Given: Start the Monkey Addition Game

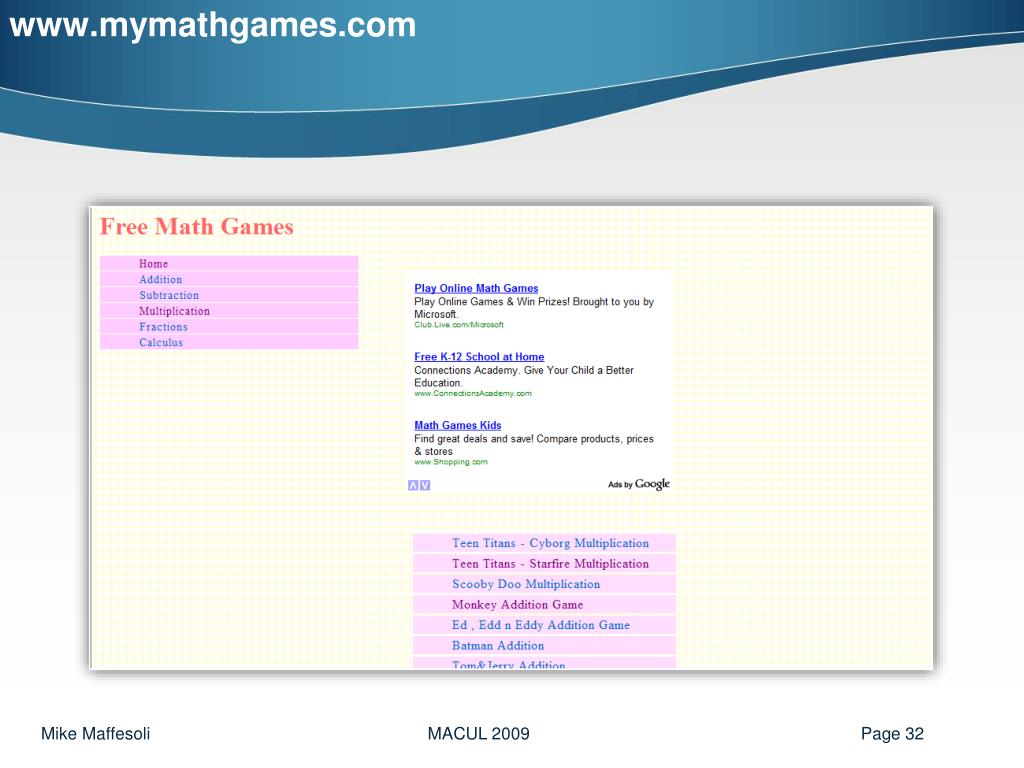Looking at the screenshot, I should tap(517, 605).
